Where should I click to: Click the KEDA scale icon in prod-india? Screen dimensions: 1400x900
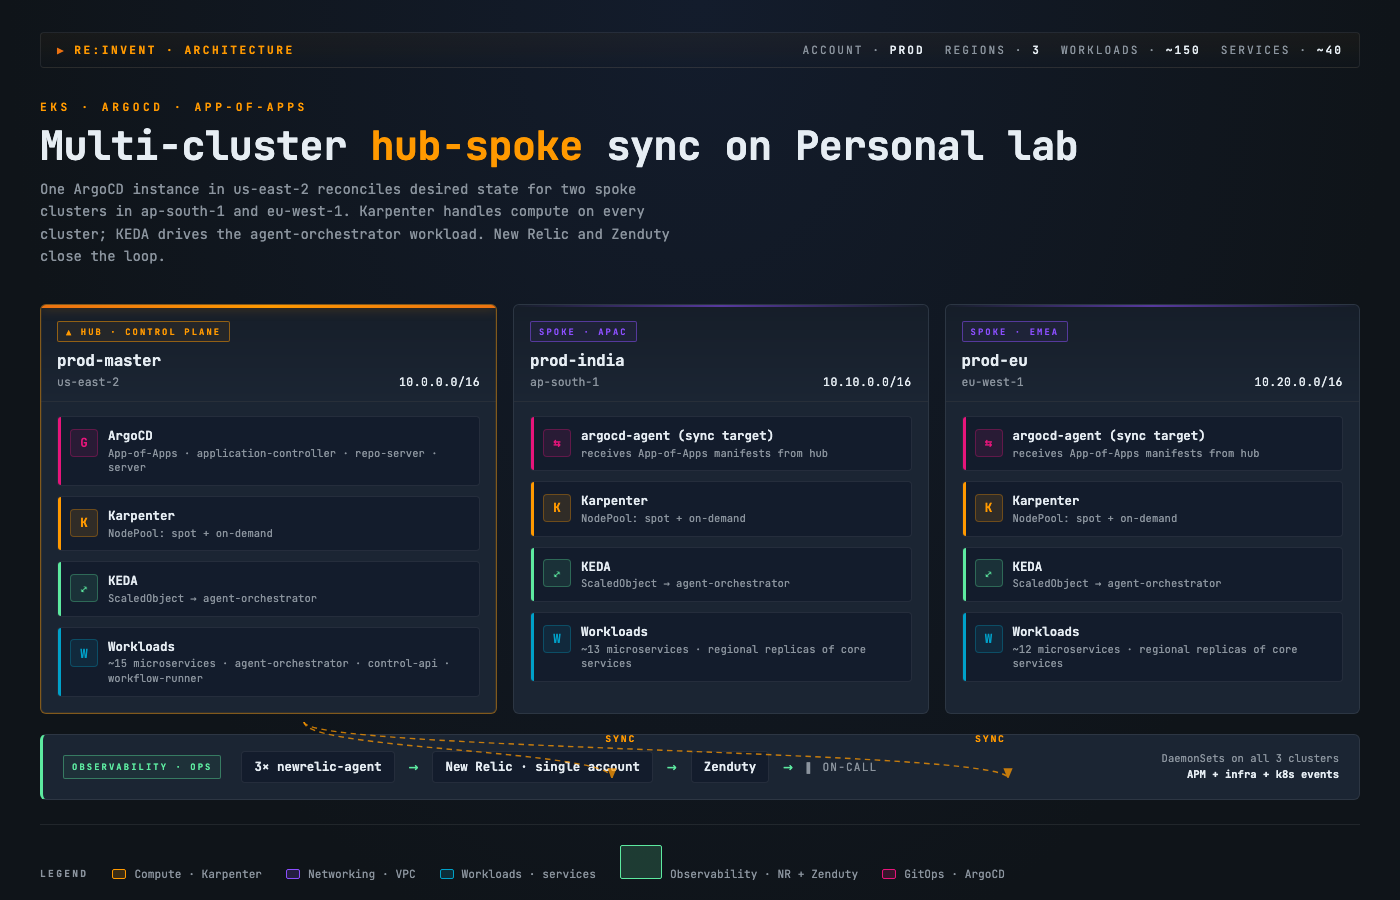[557, 574]
